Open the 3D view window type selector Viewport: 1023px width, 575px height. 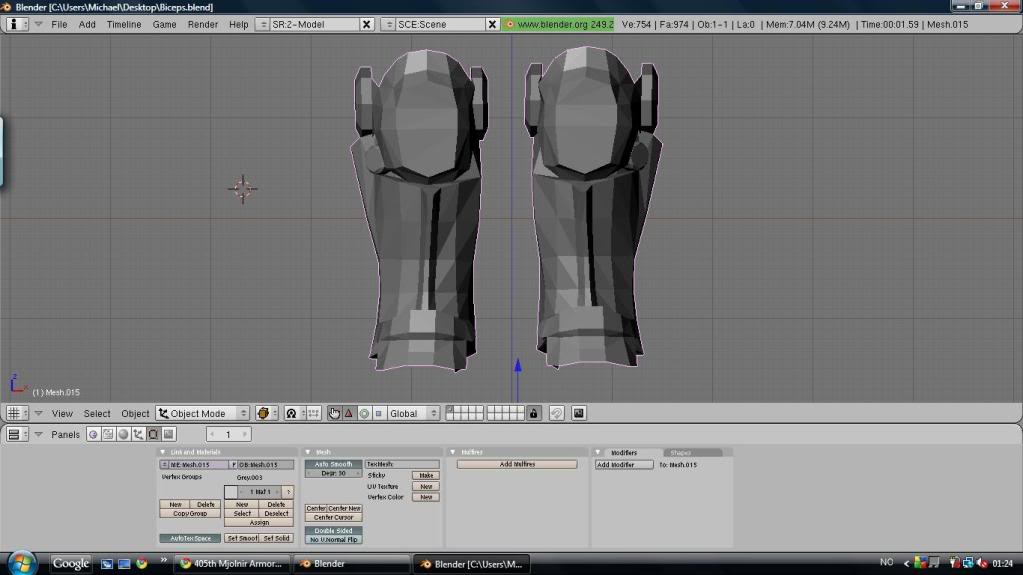(17, 413)
